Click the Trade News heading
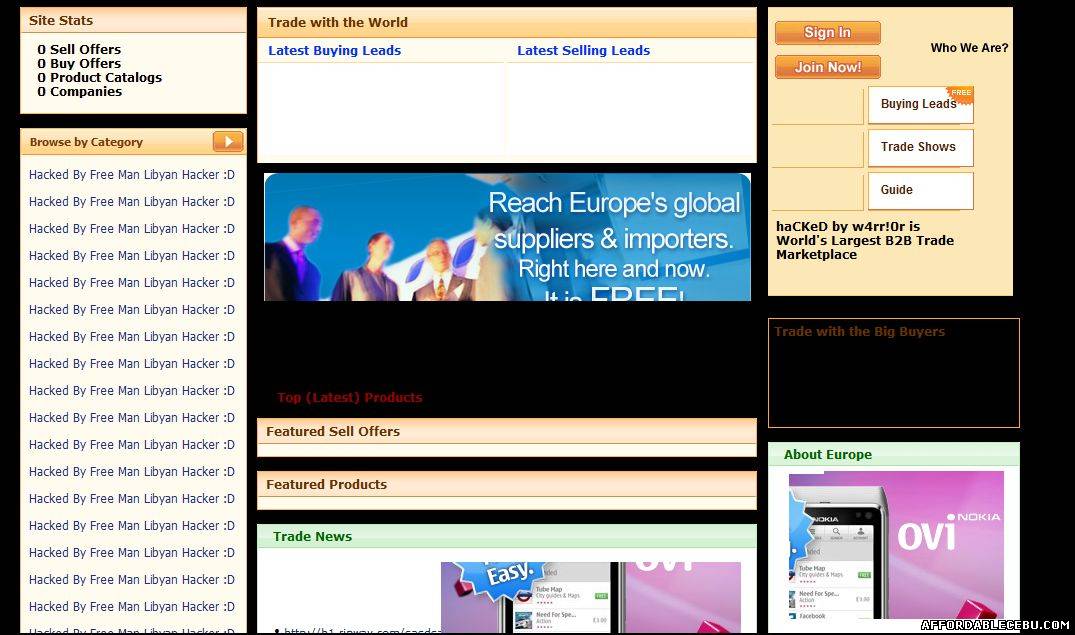1075x635 pixels. (x=313, y=536)
